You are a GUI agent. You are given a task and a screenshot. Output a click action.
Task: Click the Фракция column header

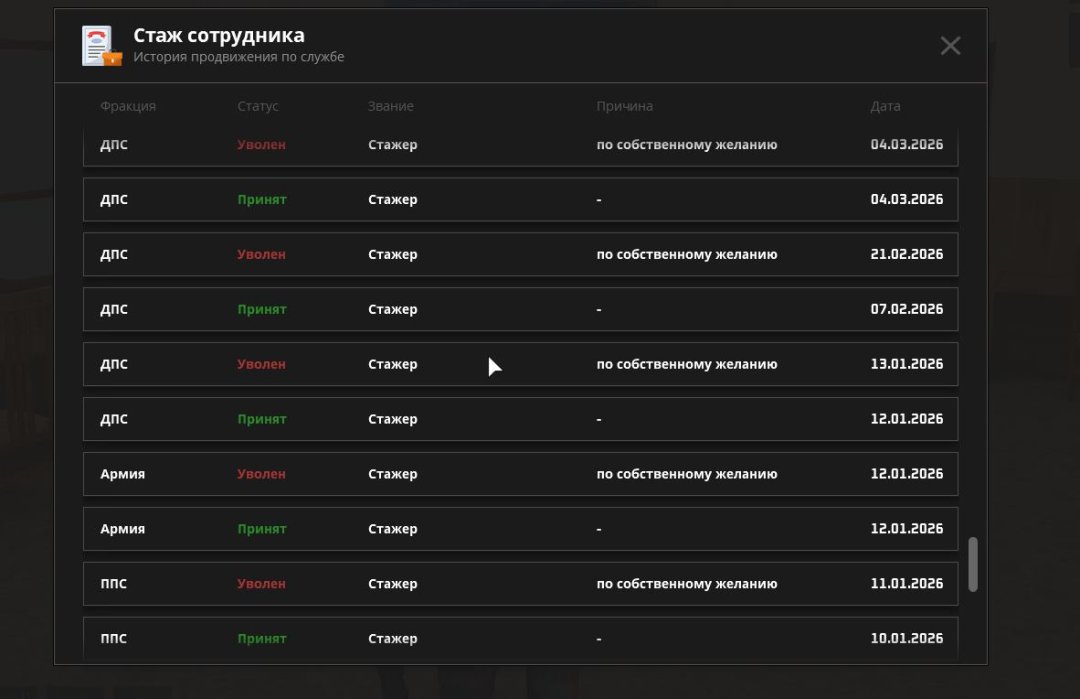click(x=128, y=106)
